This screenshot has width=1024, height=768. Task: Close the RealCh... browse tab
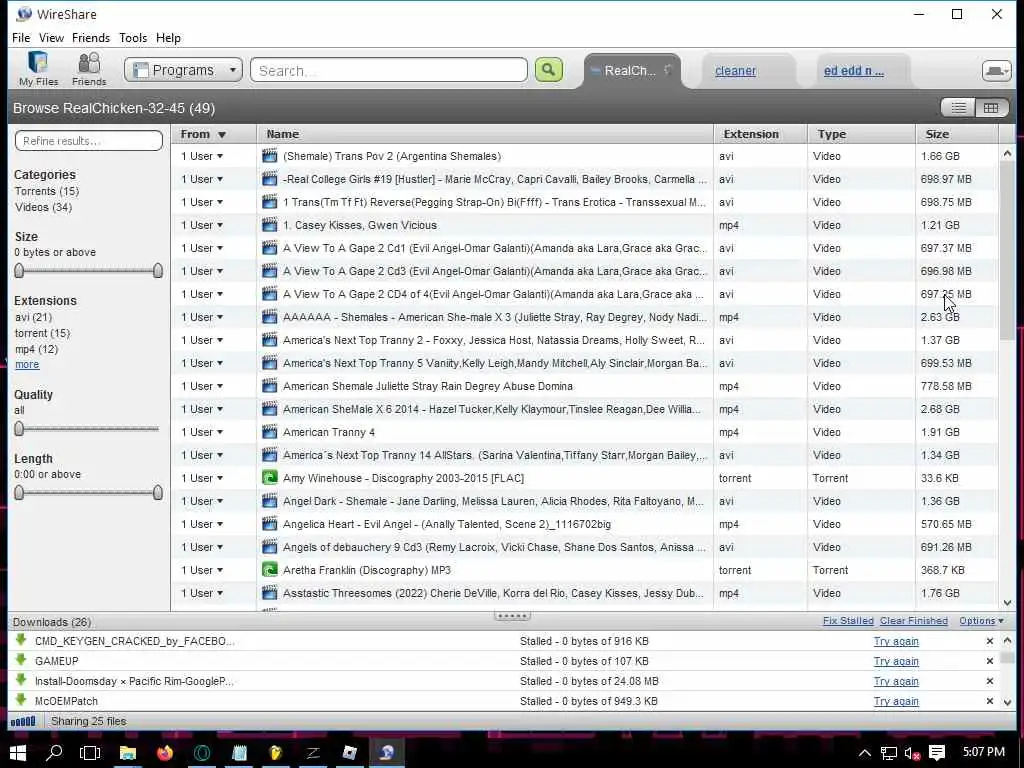click(x=668, y=69)
